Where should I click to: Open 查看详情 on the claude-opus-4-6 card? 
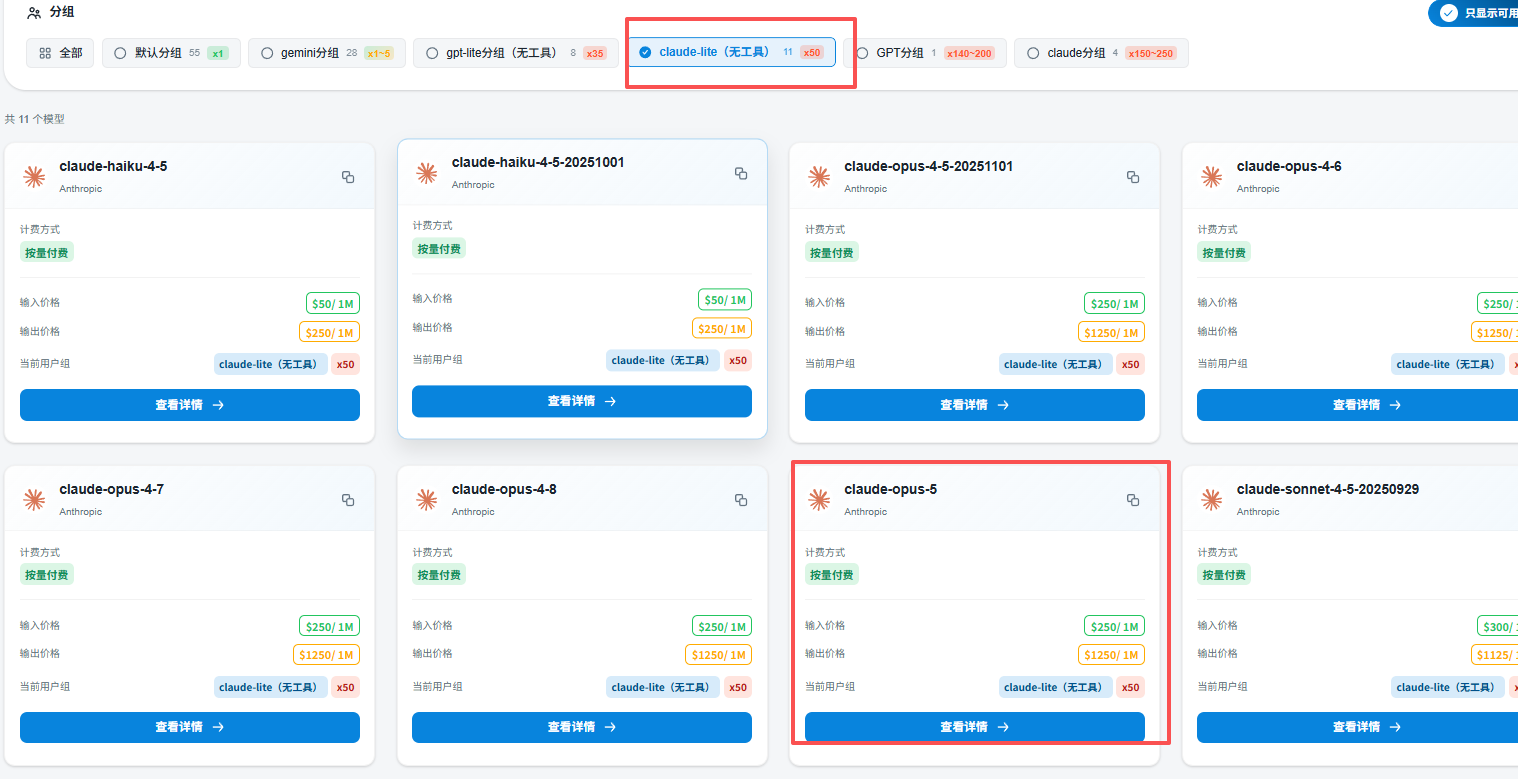pos(1357,405)
